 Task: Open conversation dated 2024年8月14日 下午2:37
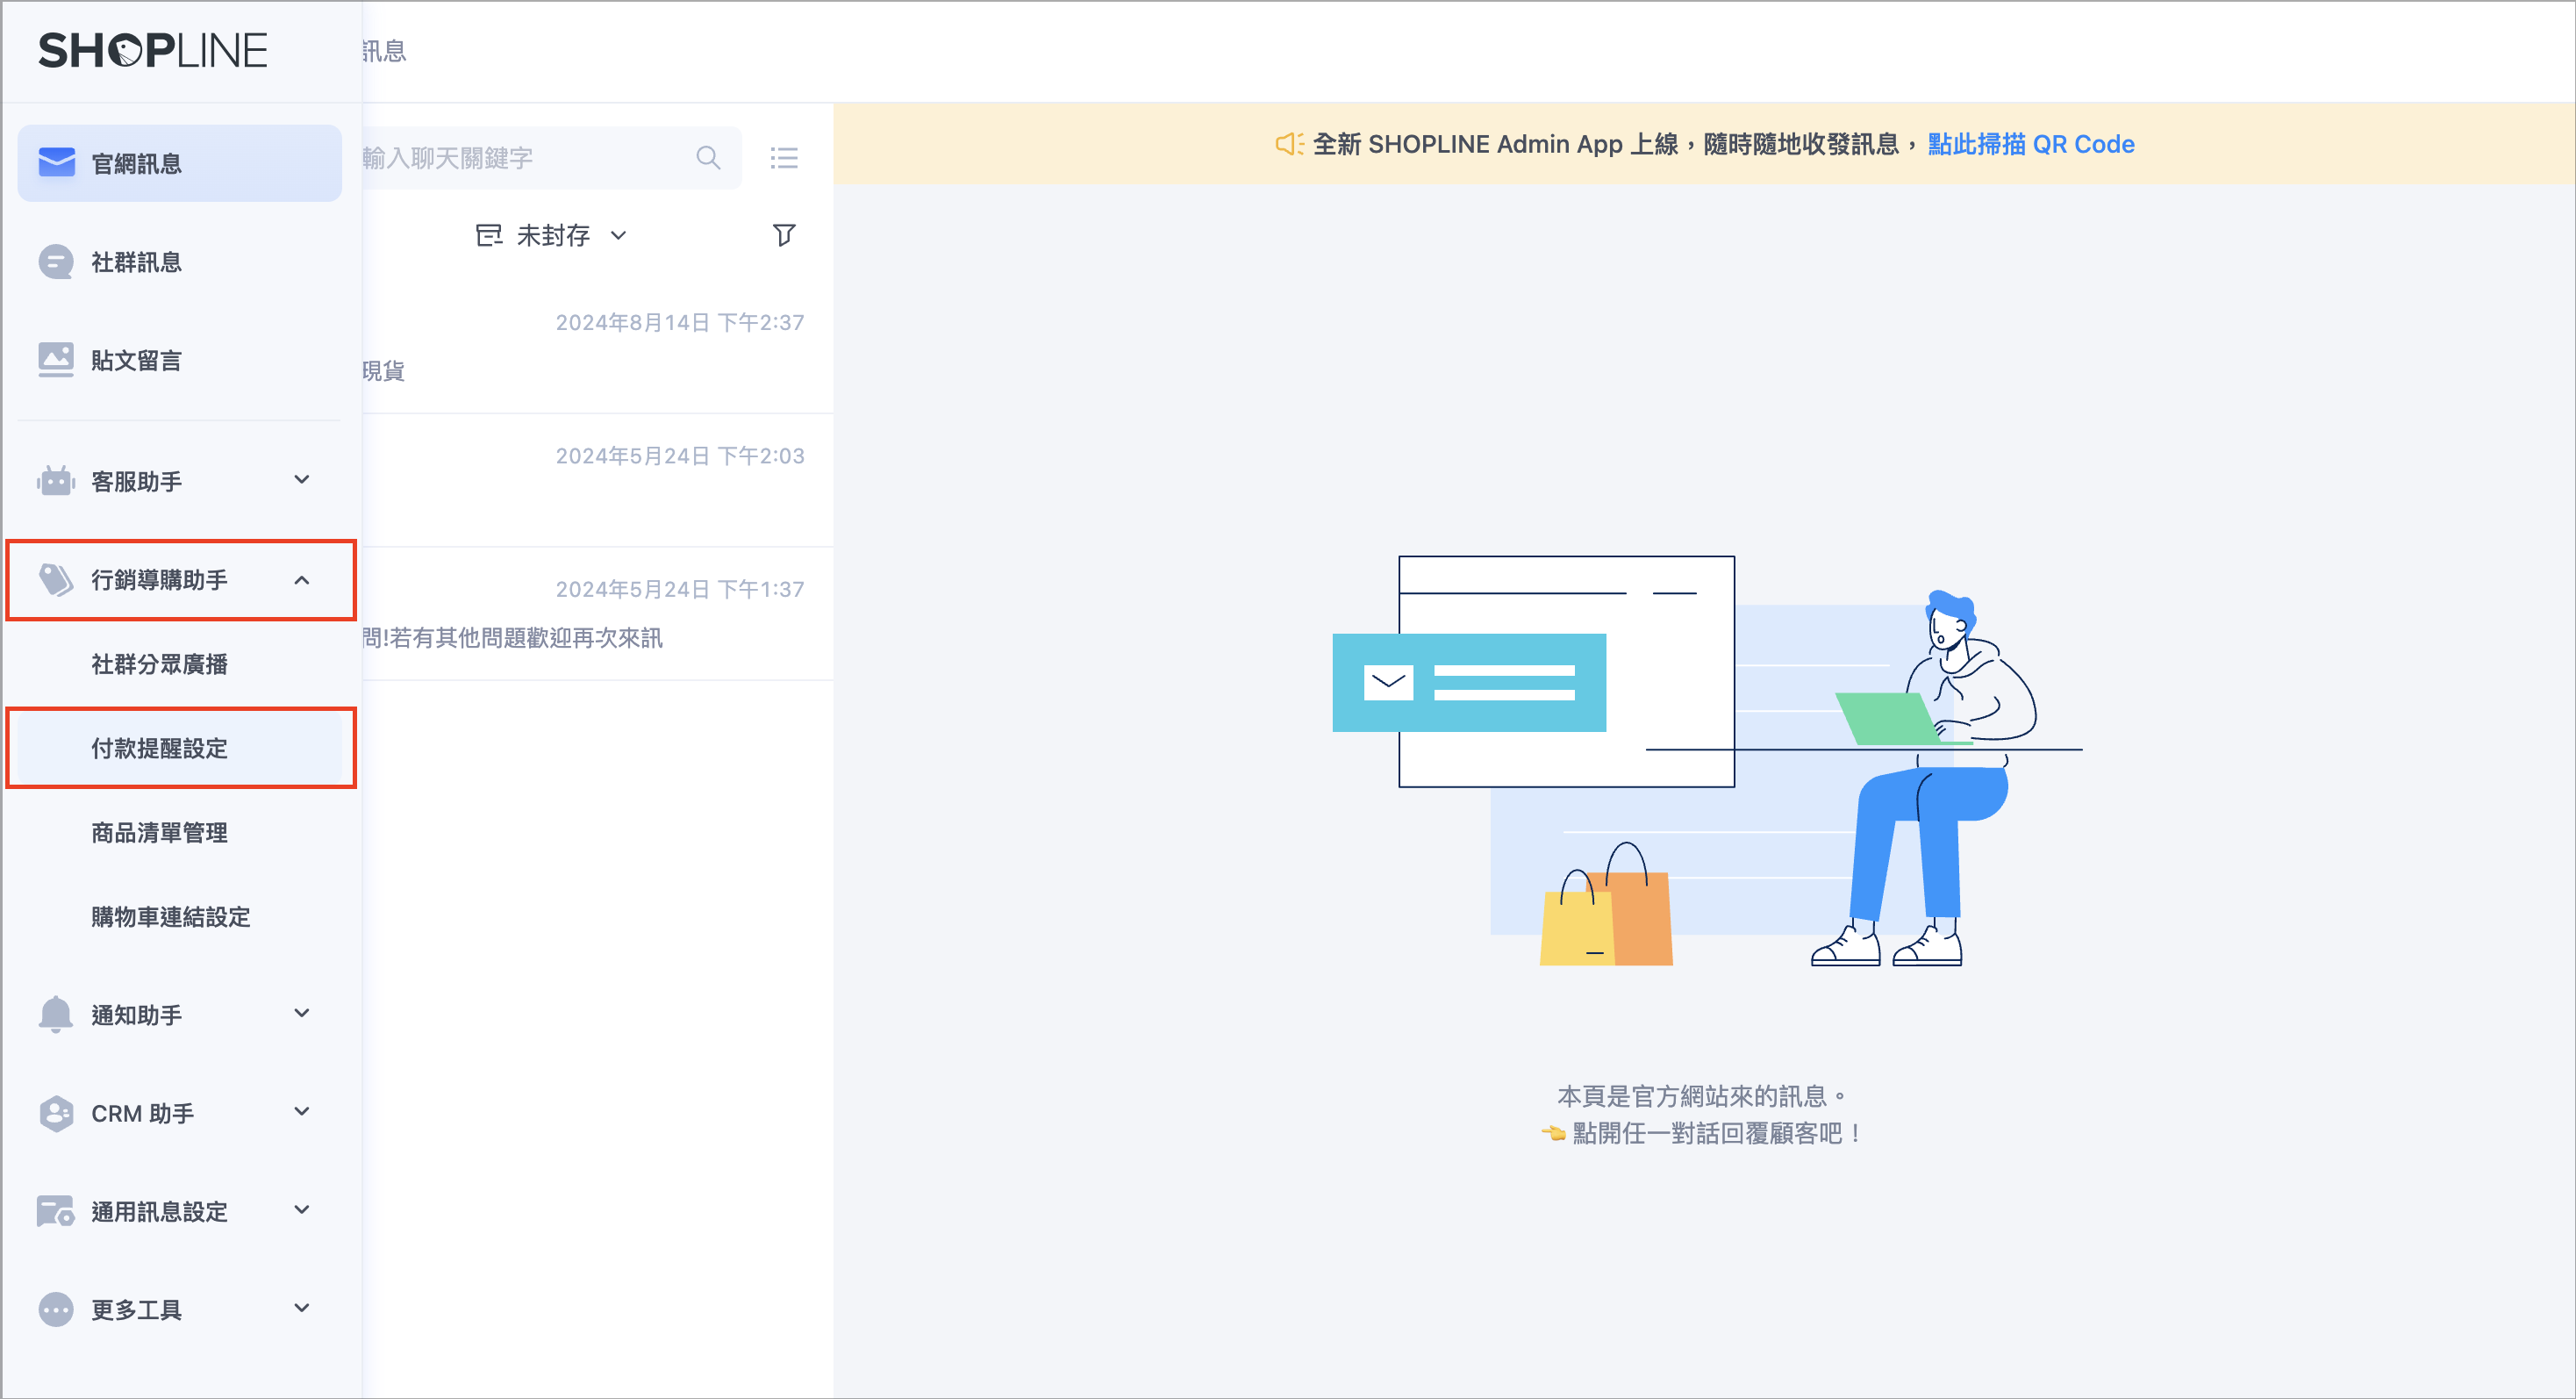tap(597, 347)
